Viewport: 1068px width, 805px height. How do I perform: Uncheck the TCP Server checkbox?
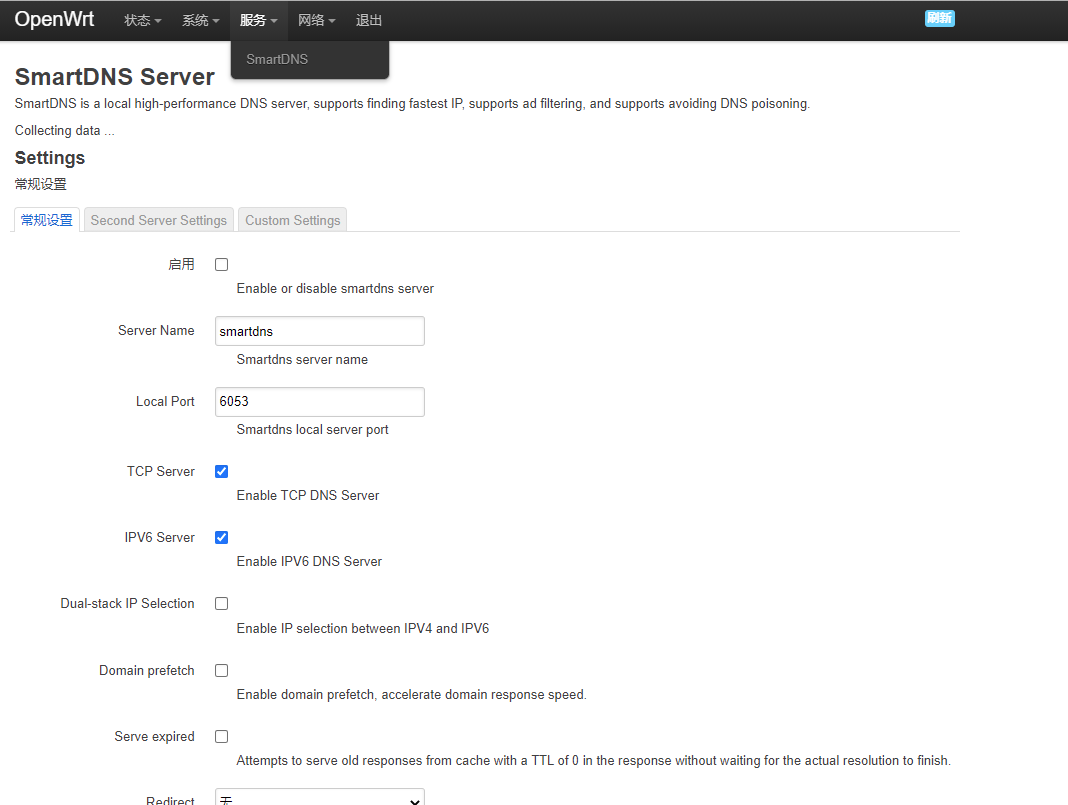point(221,471)
